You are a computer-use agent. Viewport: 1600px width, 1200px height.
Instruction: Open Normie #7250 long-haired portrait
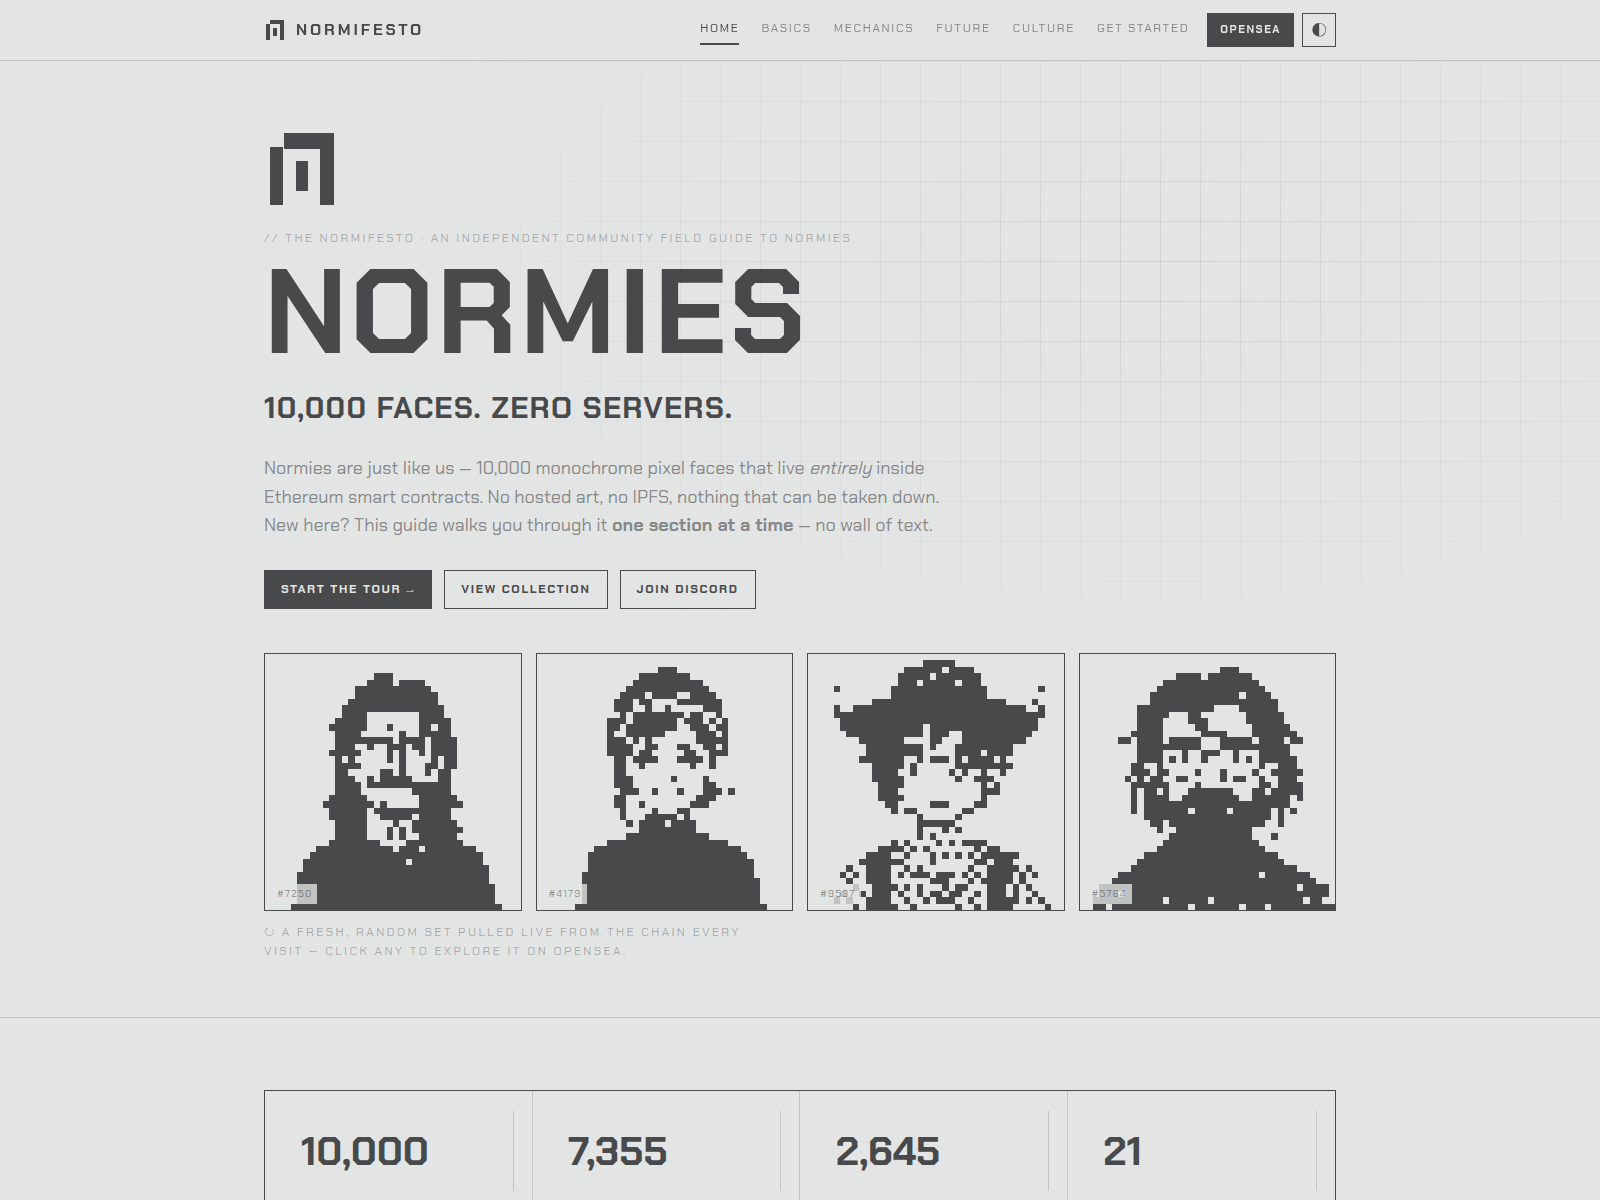tap(393, 782)
